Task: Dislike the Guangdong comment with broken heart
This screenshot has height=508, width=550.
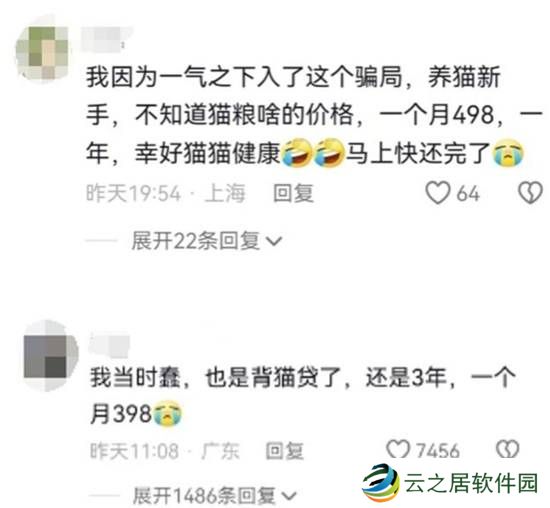Action: pyautogui.click(x=508, y=449)
